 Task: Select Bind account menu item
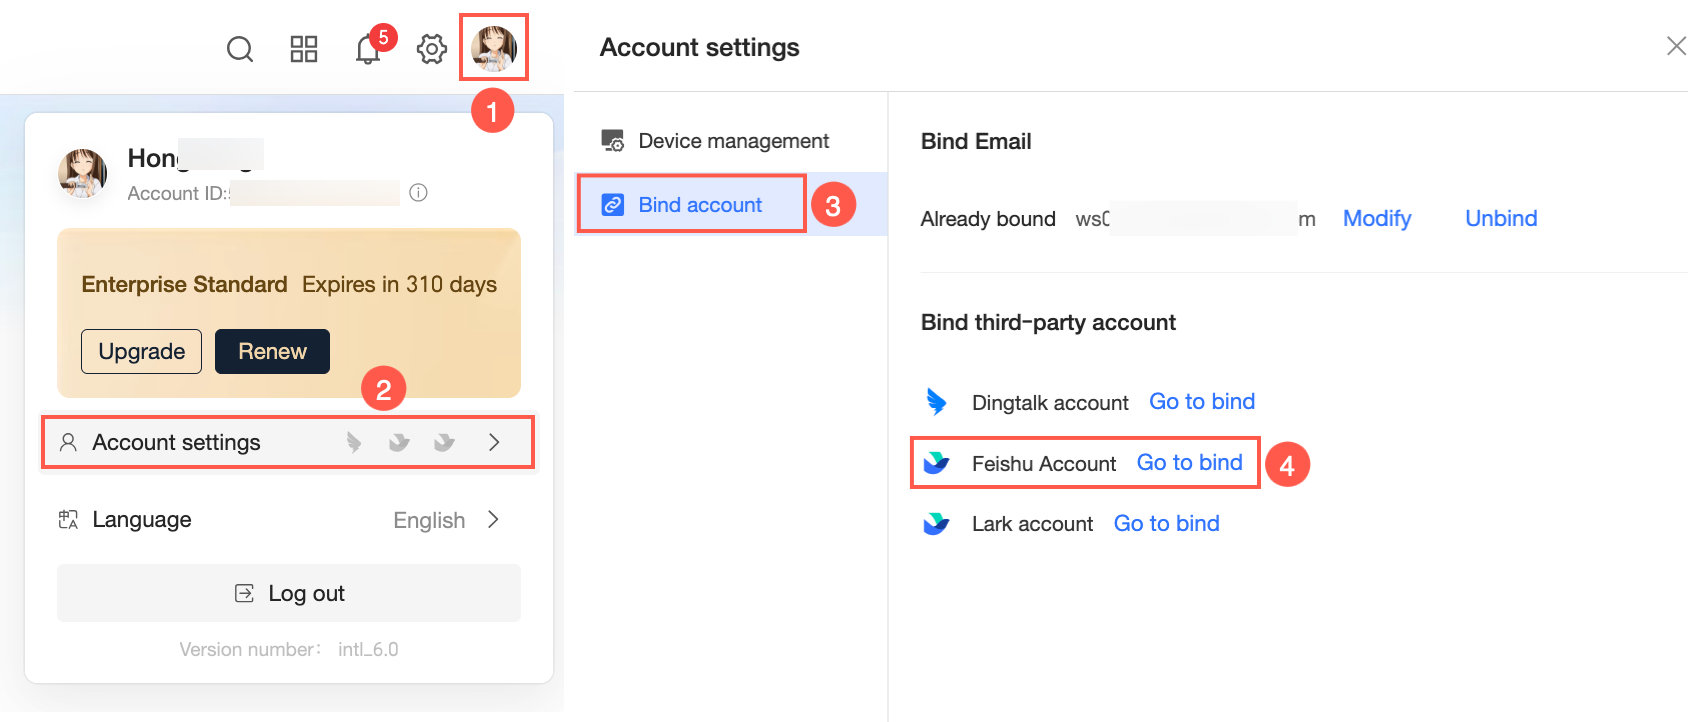pyautogui.click(x=700, y=205)
